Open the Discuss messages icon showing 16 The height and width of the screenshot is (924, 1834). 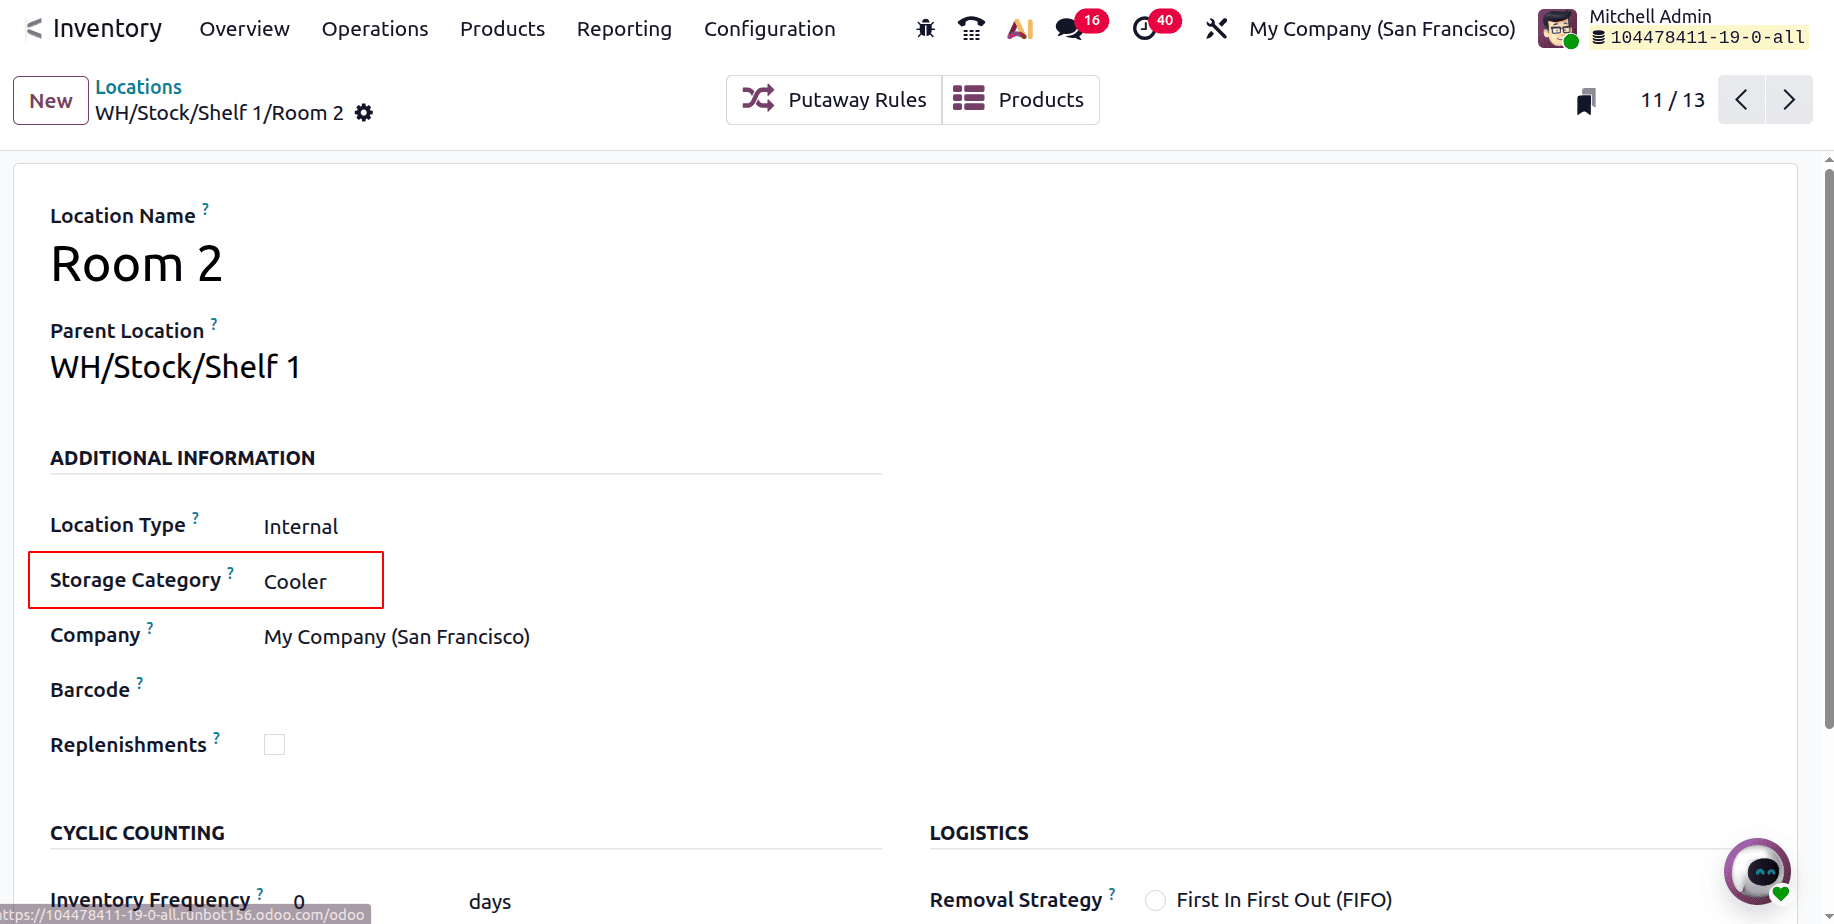coord(1068,28)
